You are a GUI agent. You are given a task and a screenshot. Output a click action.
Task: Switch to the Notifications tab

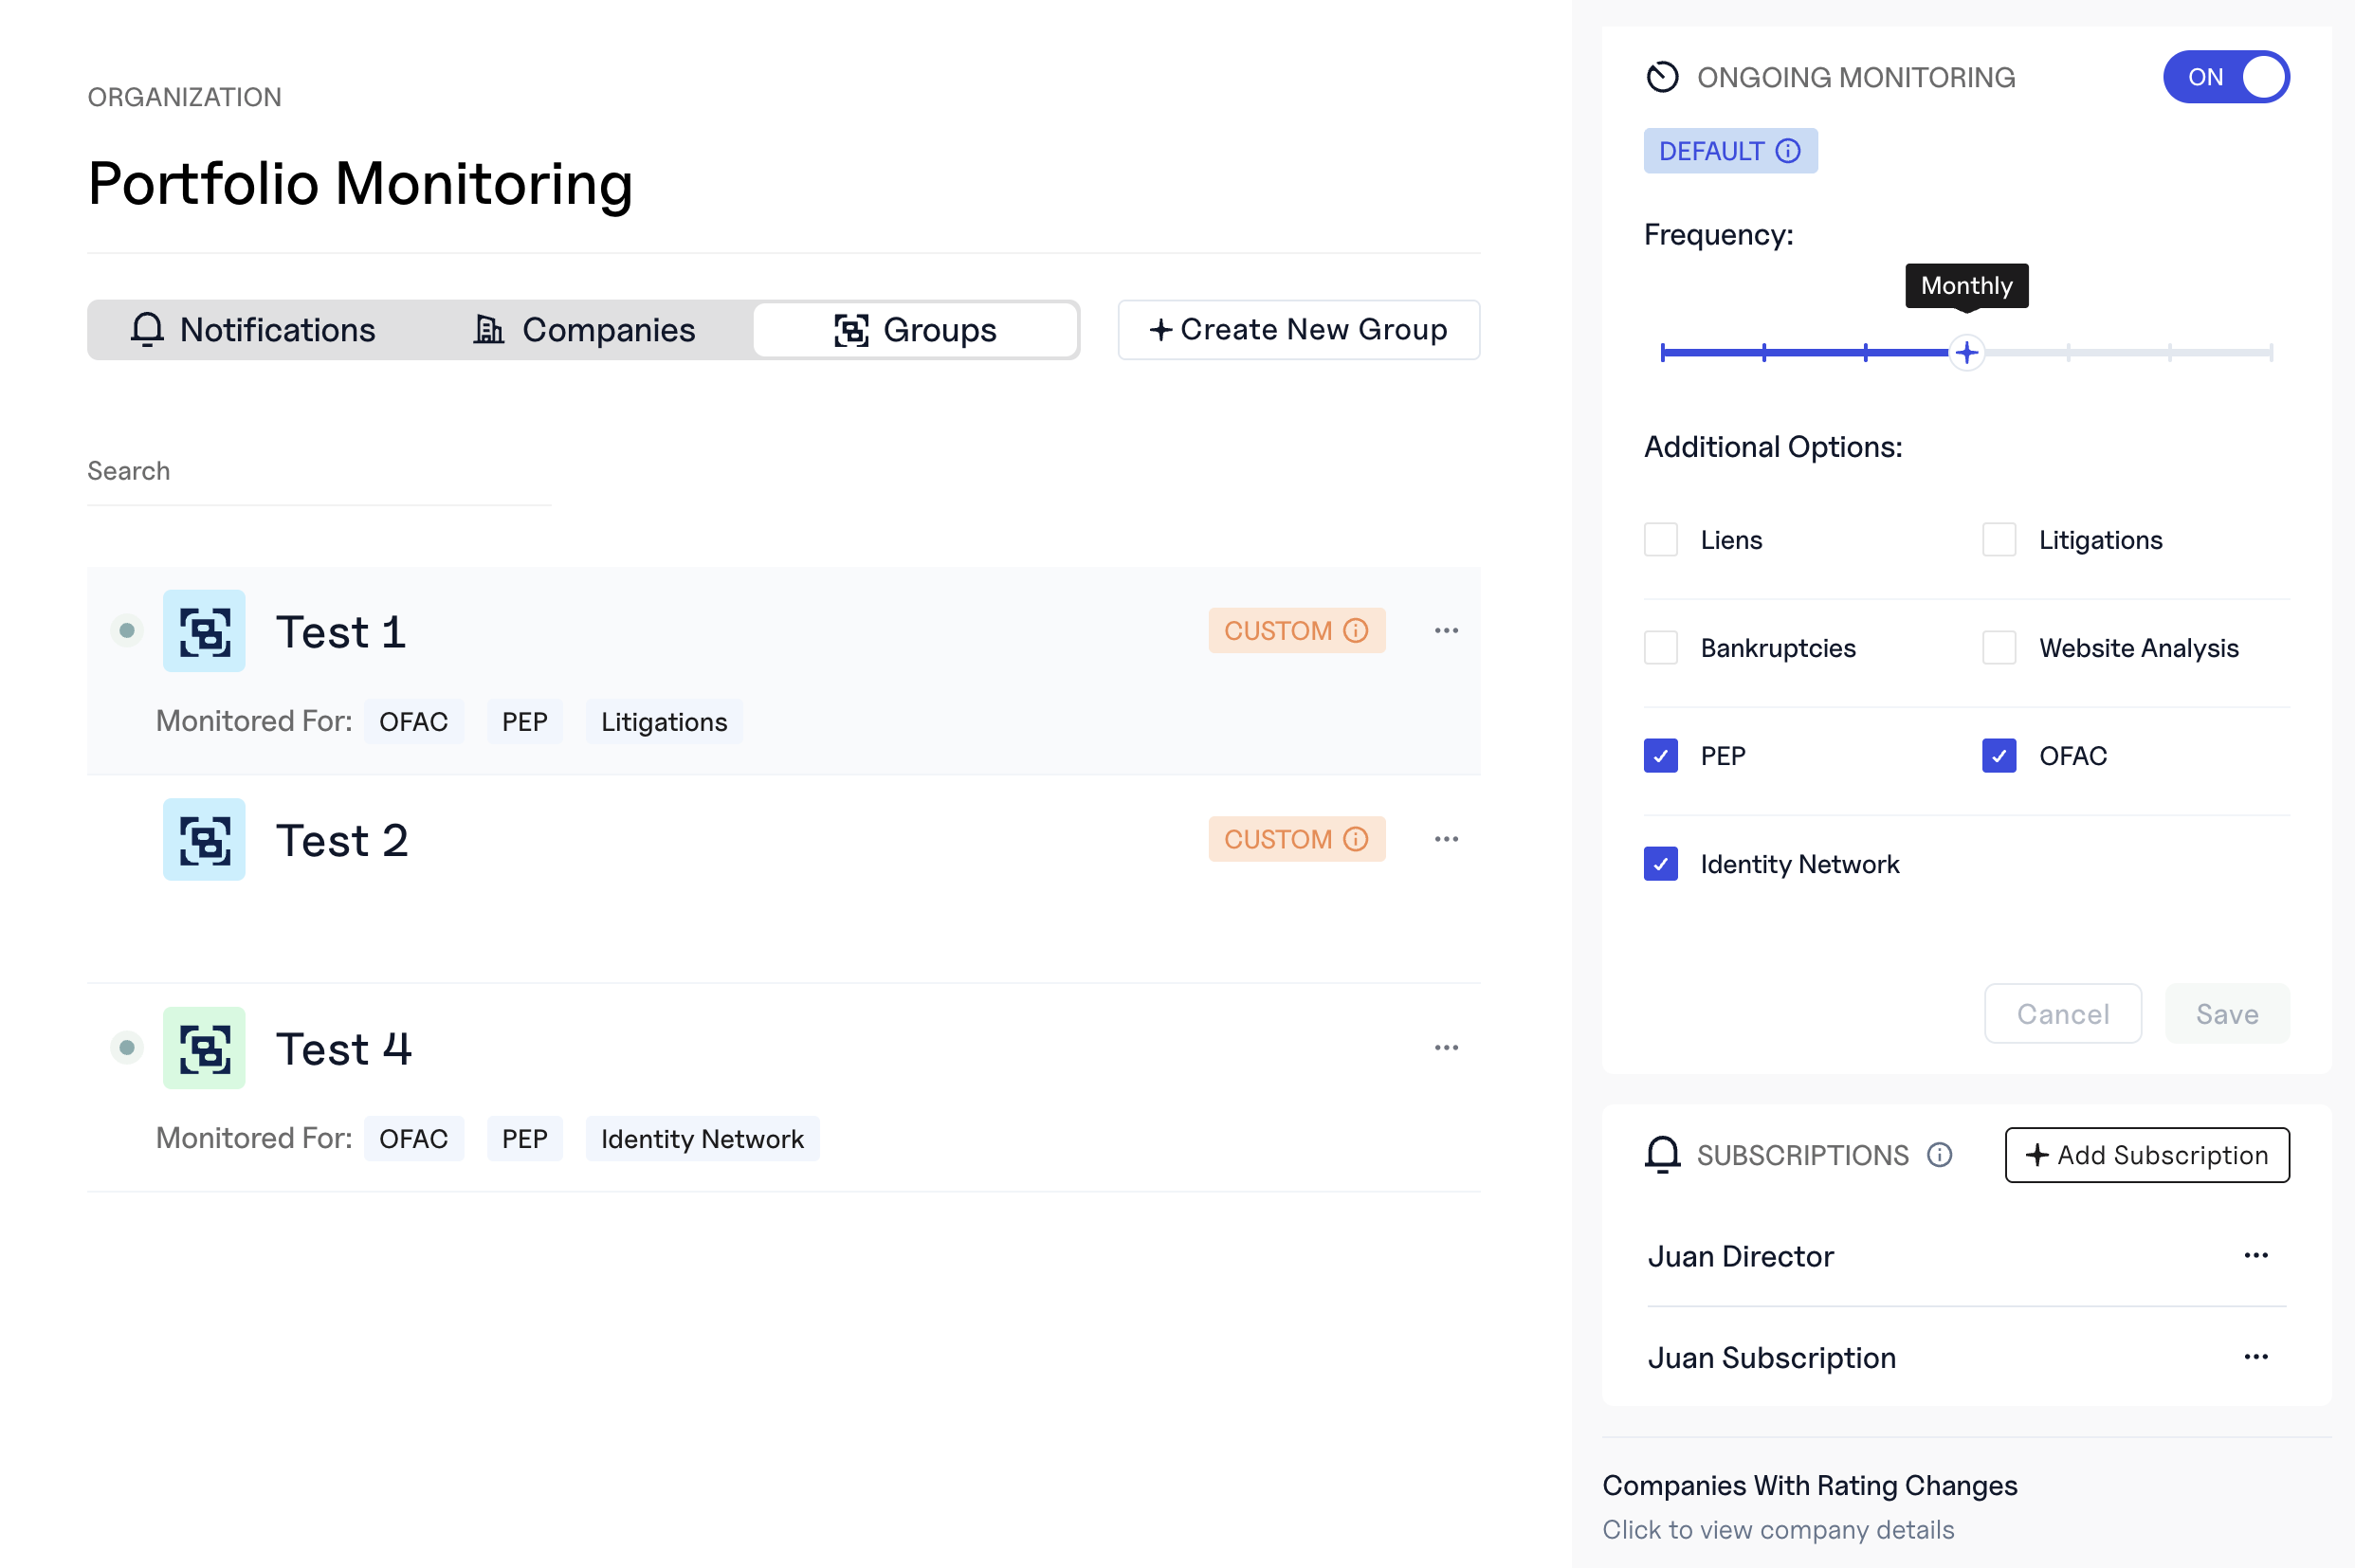click(254, 330)
